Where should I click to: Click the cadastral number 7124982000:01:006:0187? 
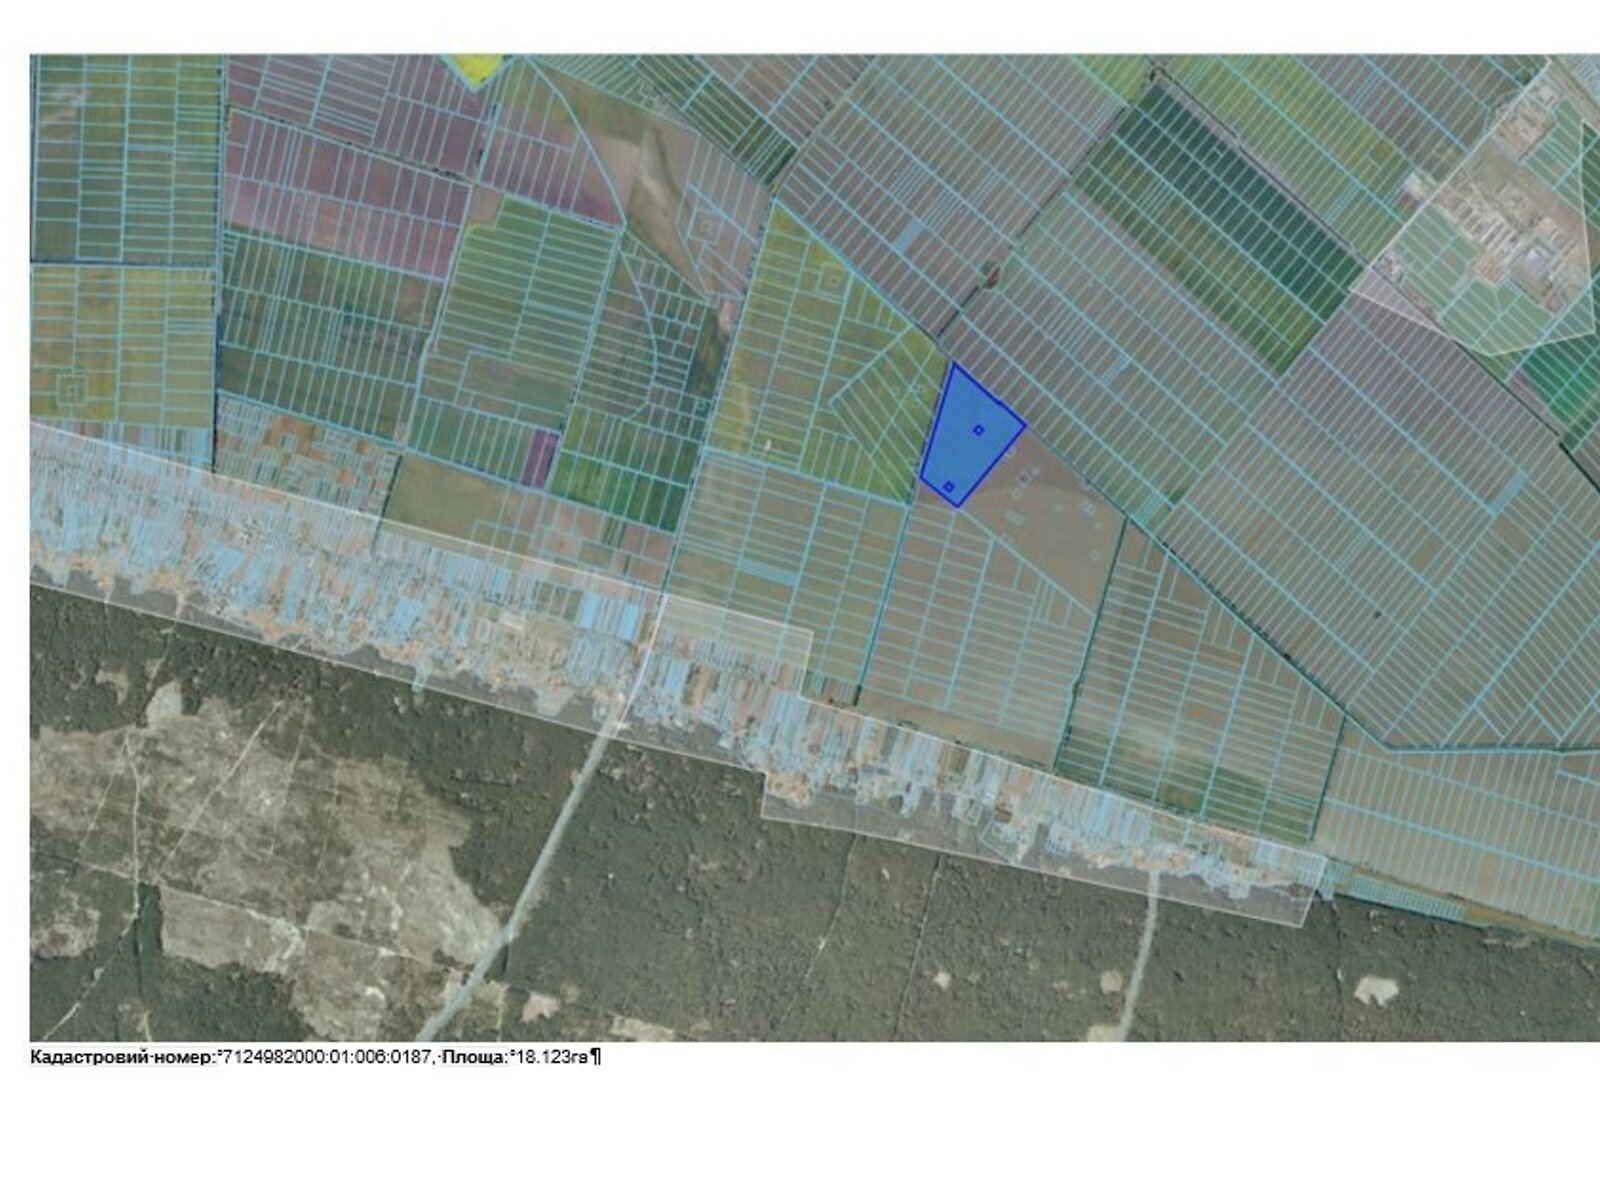[326, 1057]
